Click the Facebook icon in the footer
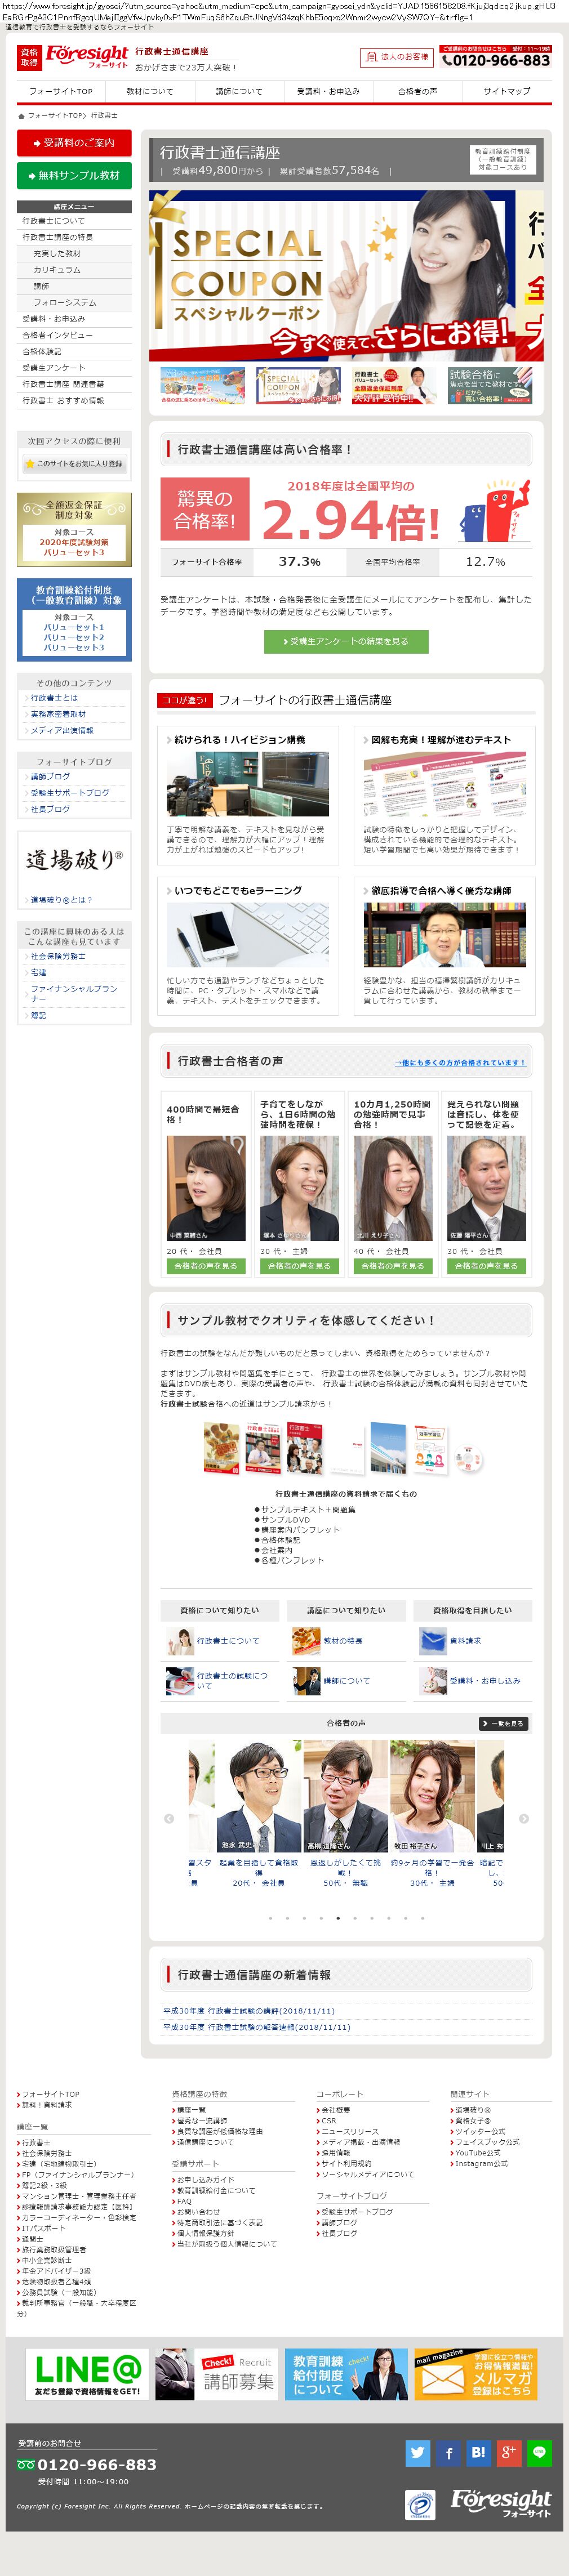This screenshot has height=2576, width=569. pyautogui.click(x=448, y=2452)
